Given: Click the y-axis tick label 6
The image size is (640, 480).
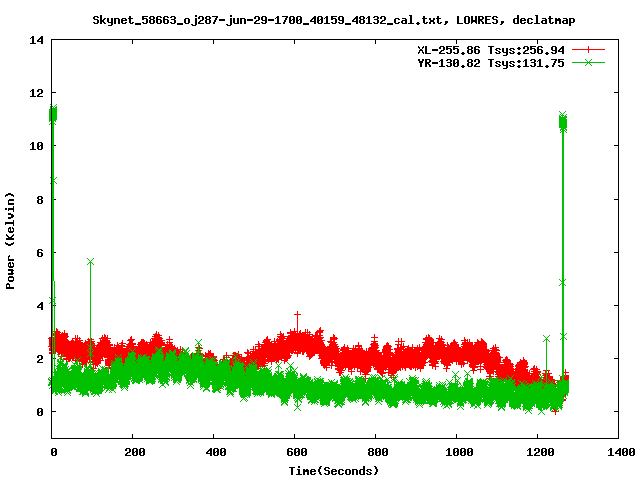Looking at the screenshot, I should pyautogui.click(x=40, y=253).
